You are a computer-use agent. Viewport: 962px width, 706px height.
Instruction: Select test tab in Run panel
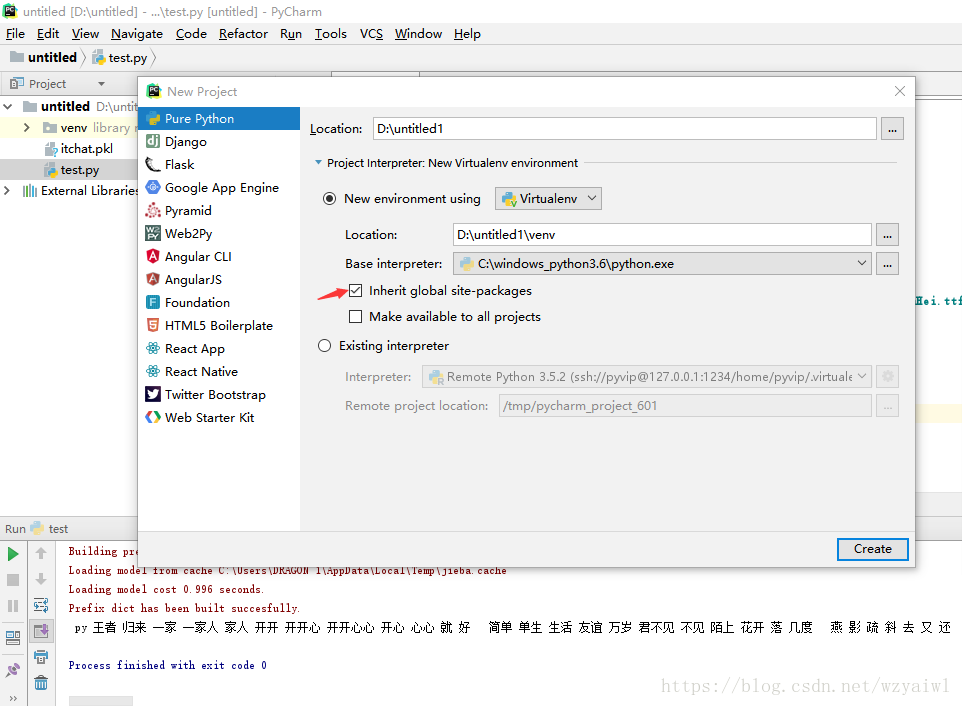click(50, 529)
